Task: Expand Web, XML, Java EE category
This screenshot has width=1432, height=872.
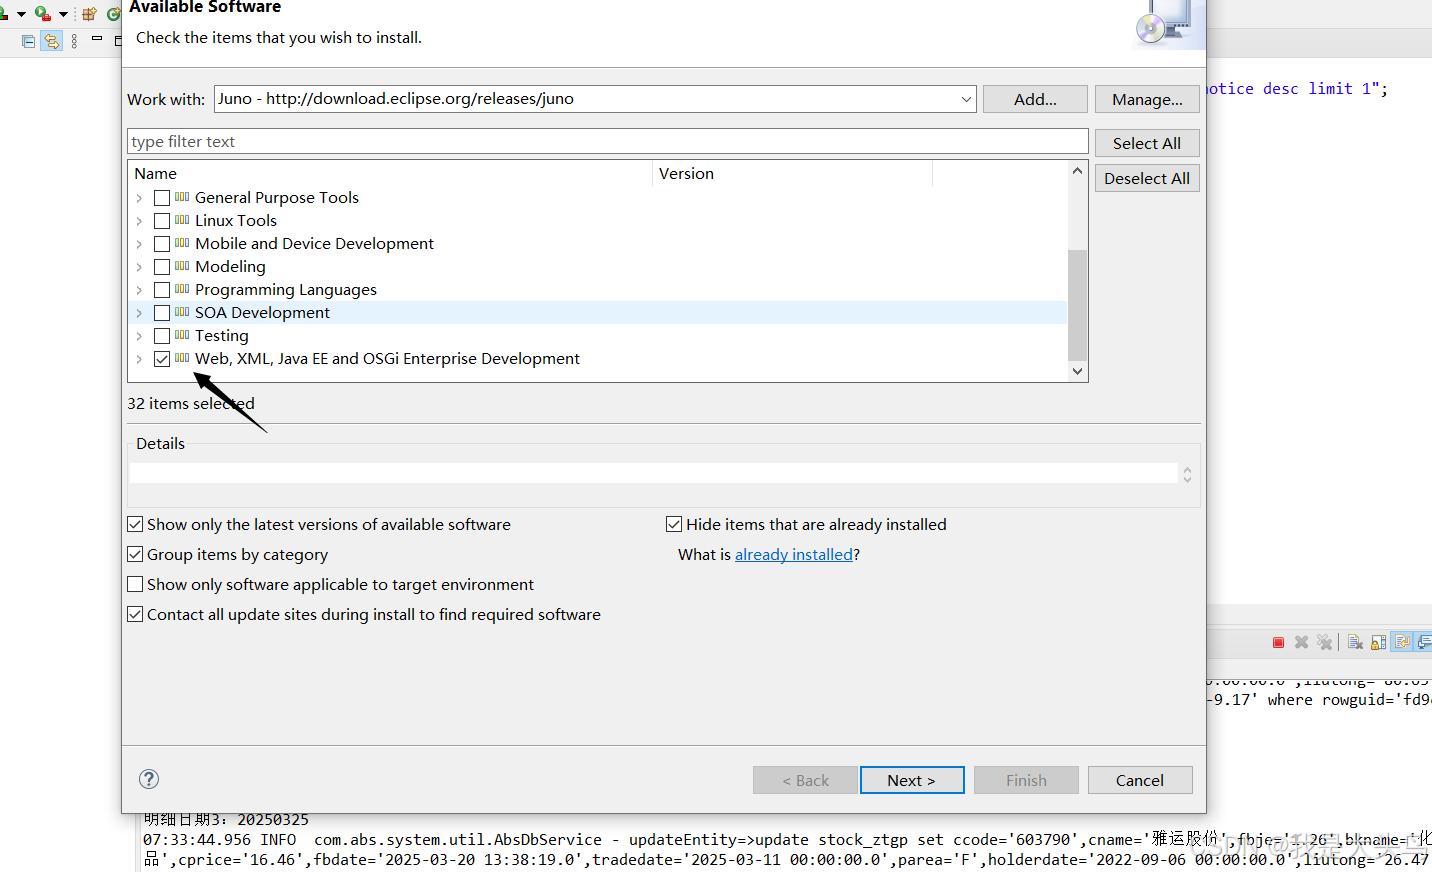Action: point(139,359)
